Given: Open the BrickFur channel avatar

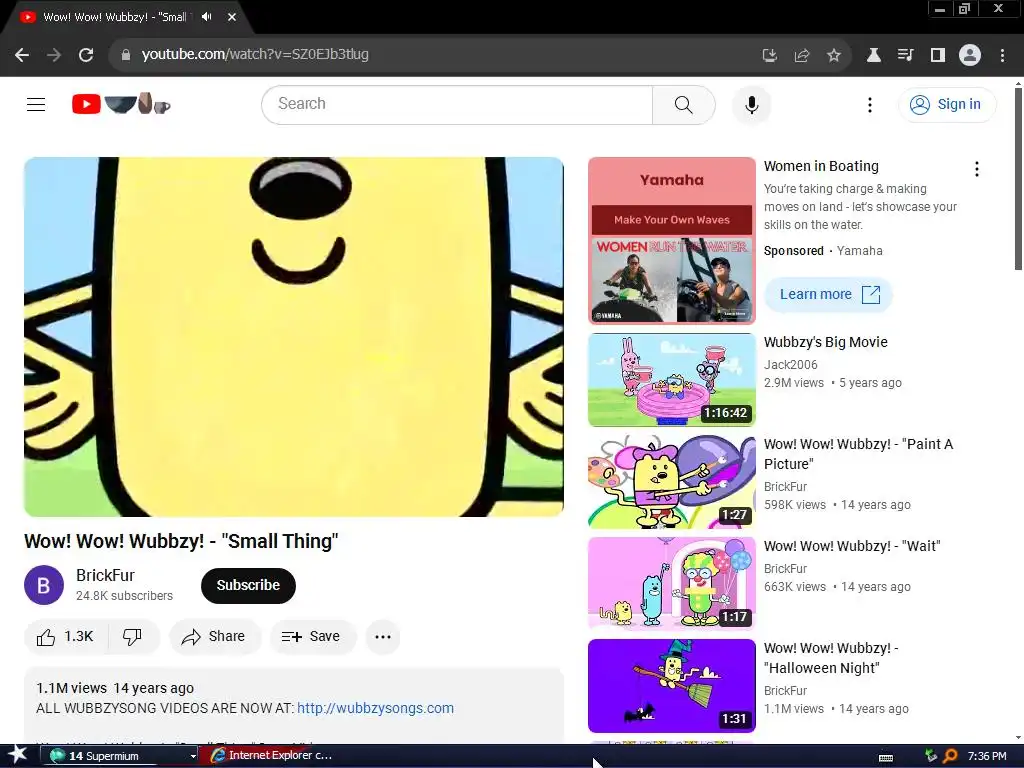Looking at the screenshot, I should coord(44,585).
